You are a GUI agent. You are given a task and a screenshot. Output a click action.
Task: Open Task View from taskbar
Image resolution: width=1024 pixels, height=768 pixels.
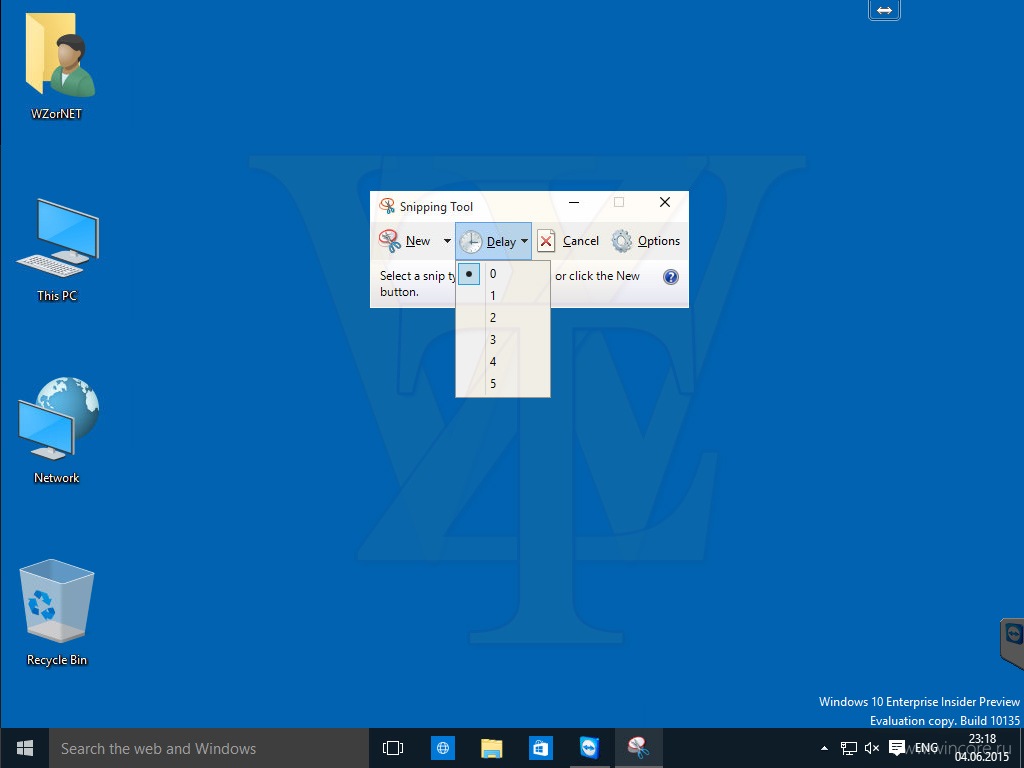coord(392,748)
